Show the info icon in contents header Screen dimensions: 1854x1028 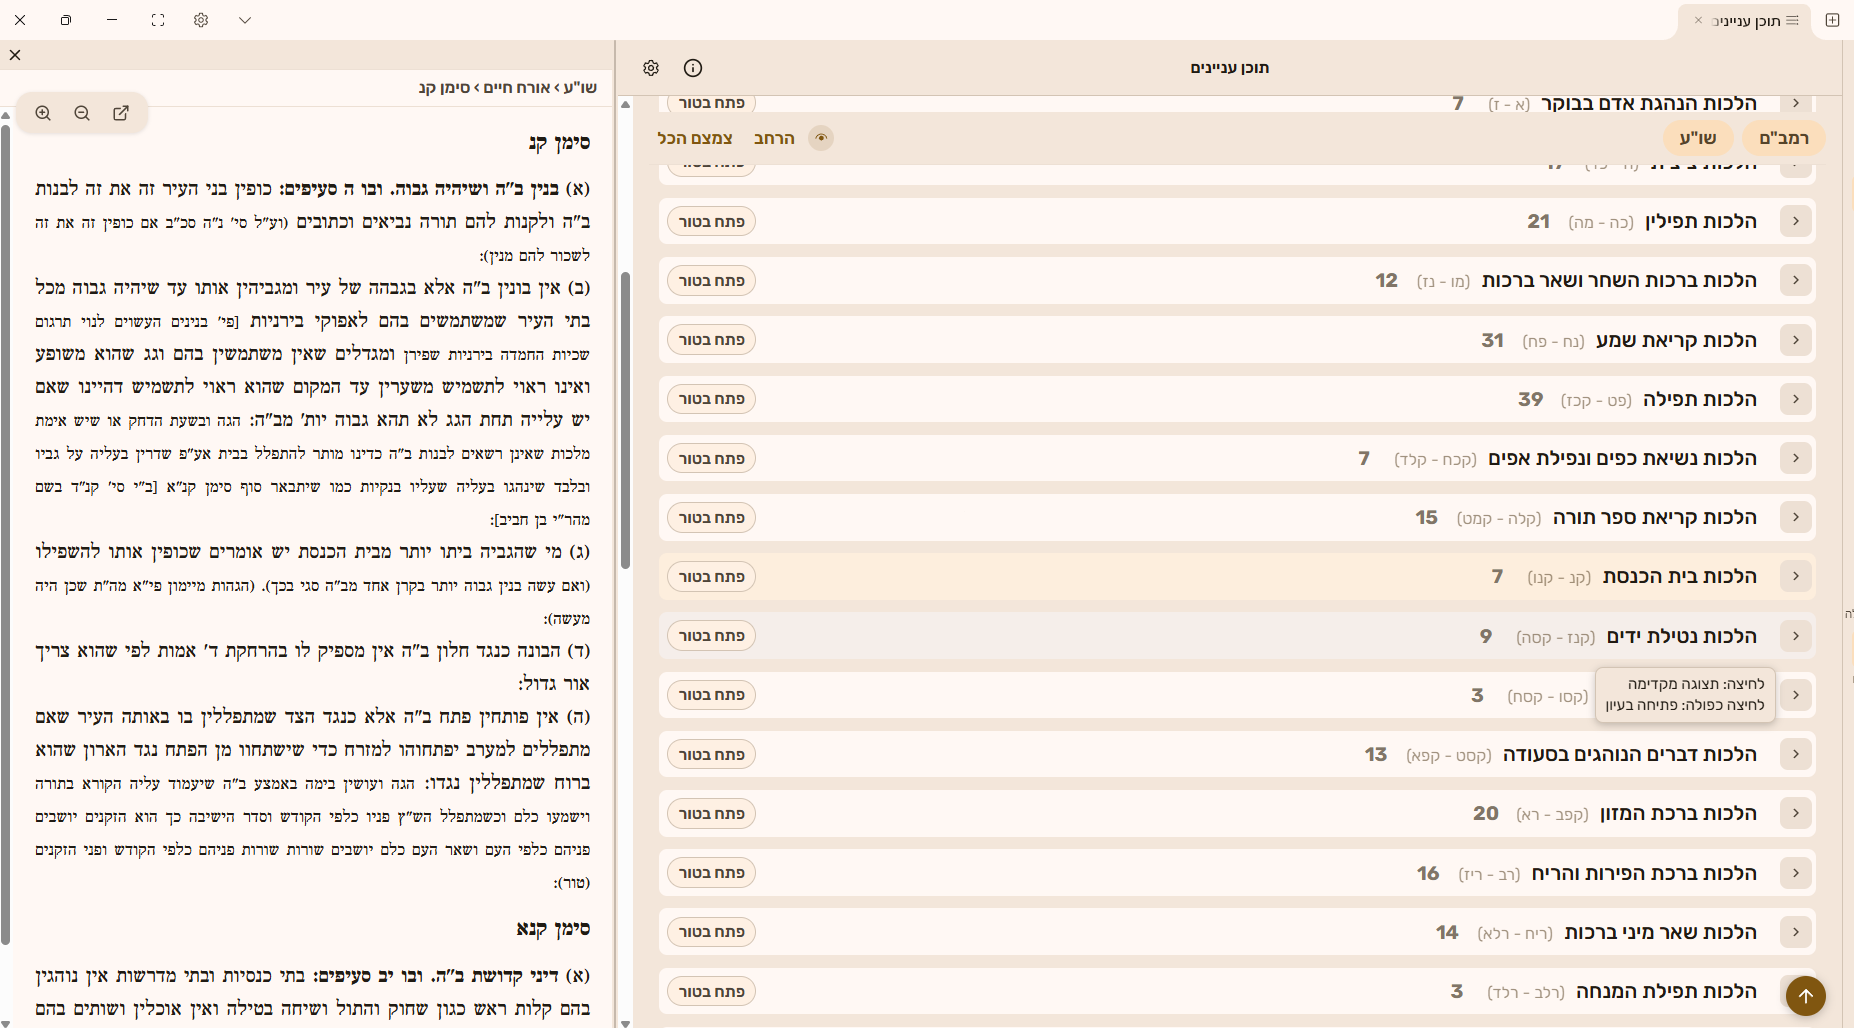point(693,68)
